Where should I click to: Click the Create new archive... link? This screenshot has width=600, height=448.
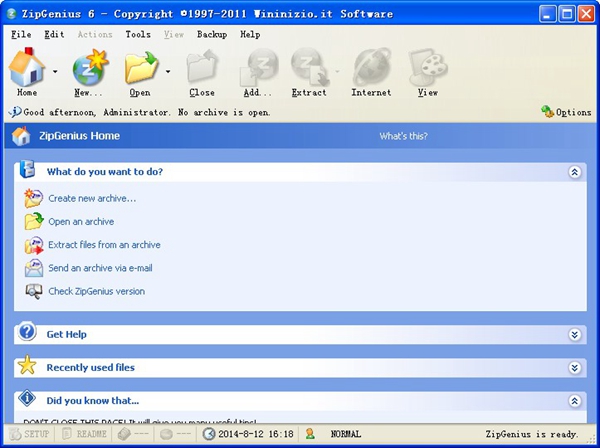[x=92, y=198]
